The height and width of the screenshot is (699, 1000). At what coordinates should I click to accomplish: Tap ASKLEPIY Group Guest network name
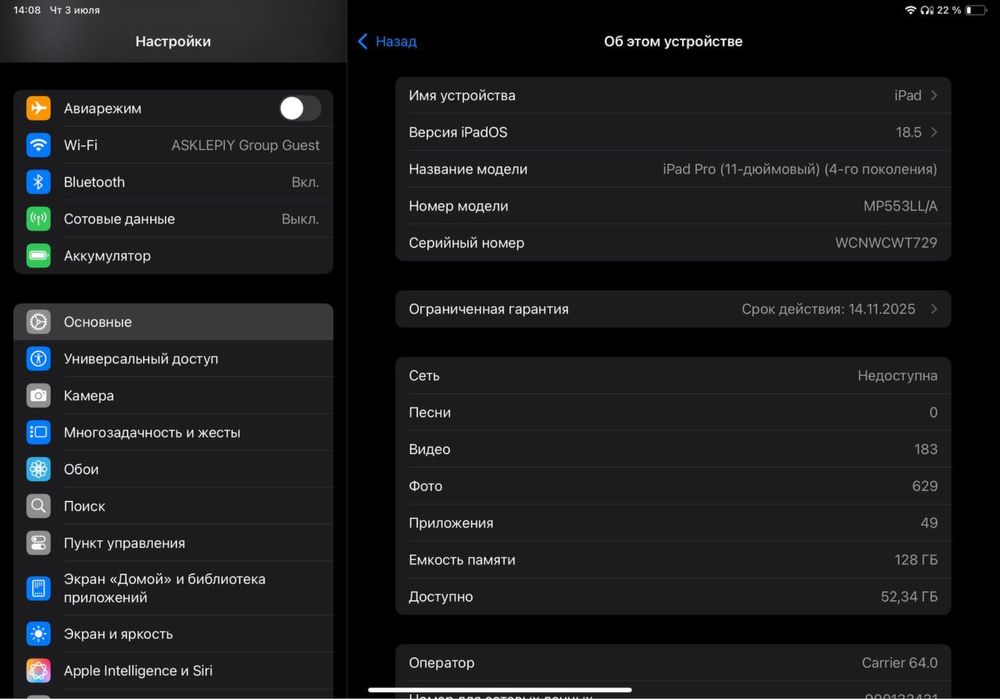click(245, 145)
